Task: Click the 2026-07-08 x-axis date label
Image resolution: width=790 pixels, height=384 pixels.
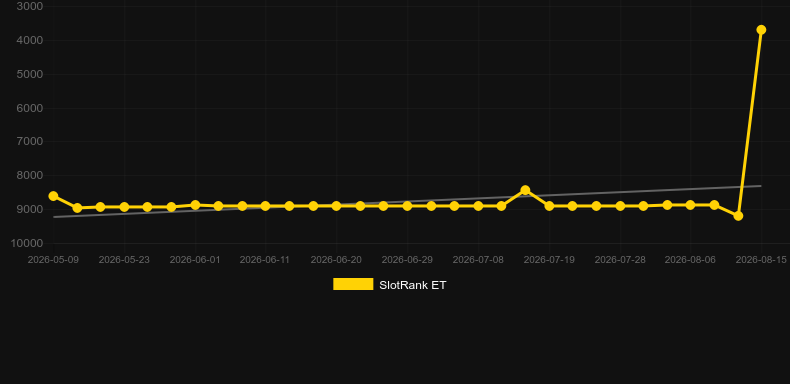Action: [x=478, y=260]
